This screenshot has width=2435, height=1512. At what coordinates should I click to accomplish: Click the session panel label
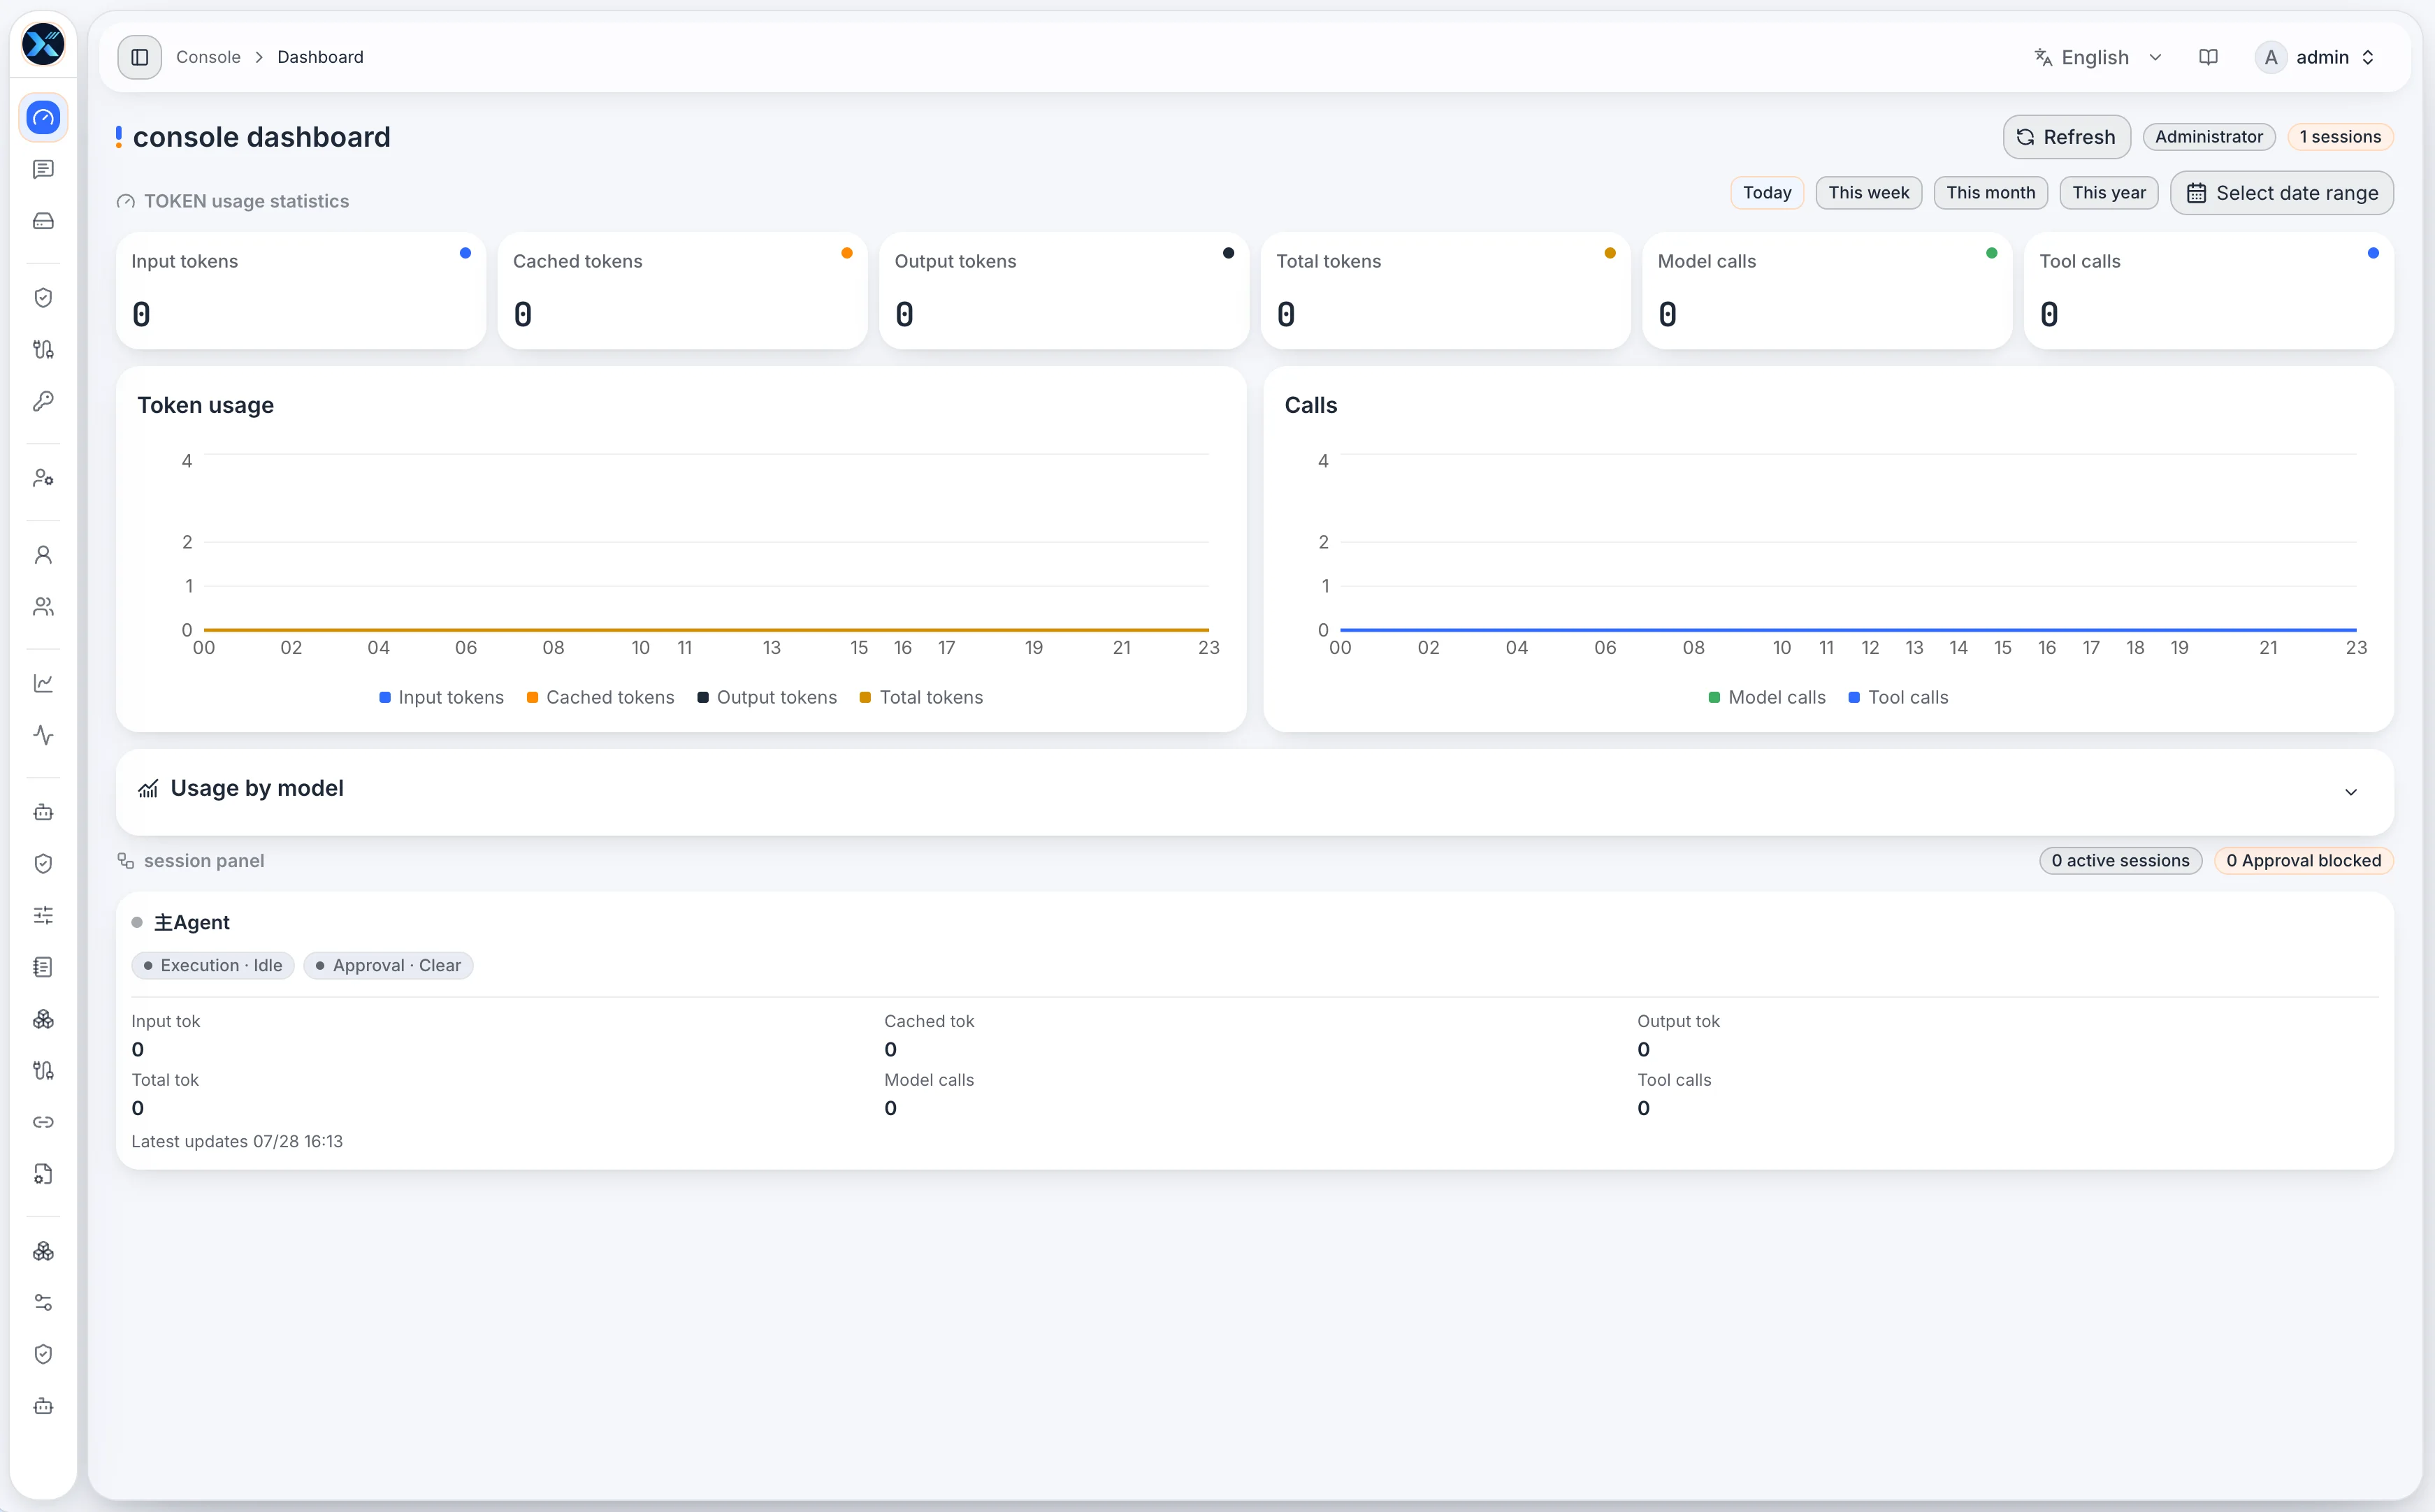[204, 861]
